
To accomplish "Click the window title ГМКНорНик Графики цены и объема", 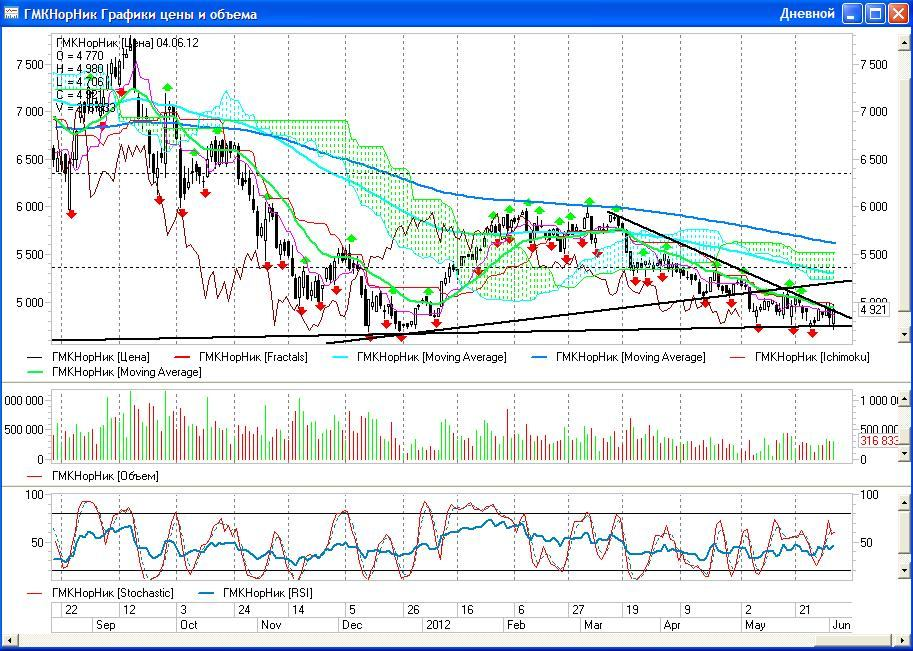I will [140, 14].
